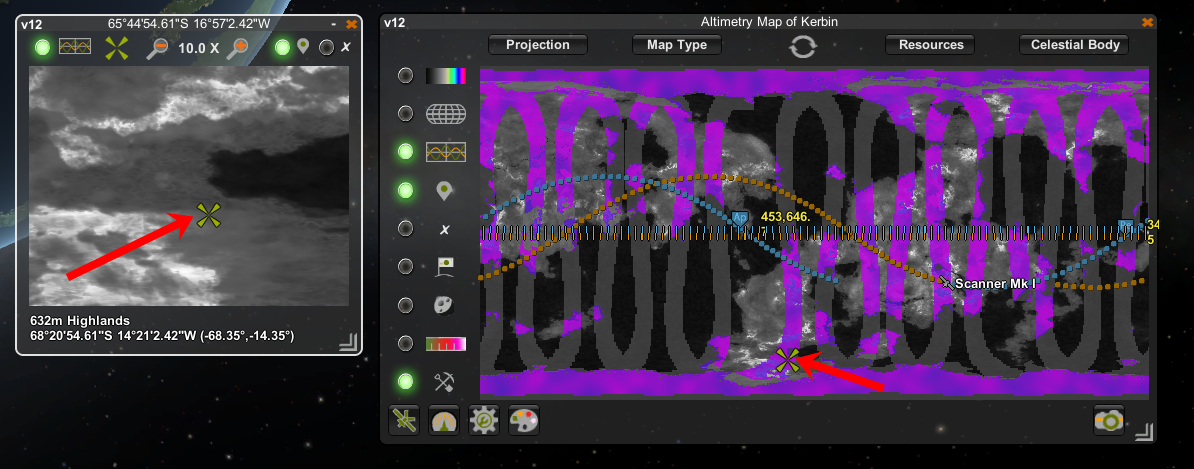Toggle orbit overlay light in zoom window

click(x=43, y=48)
